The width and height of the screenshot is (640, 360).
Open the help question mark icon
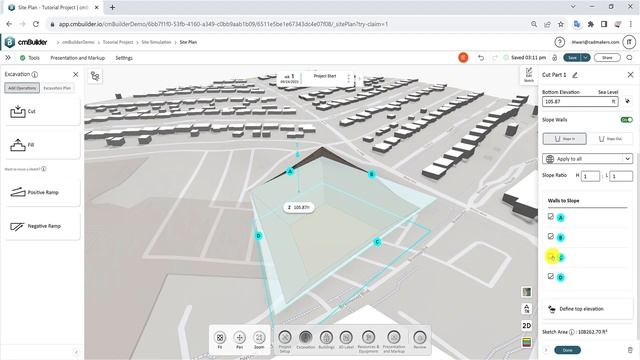[x=560, y=42]
